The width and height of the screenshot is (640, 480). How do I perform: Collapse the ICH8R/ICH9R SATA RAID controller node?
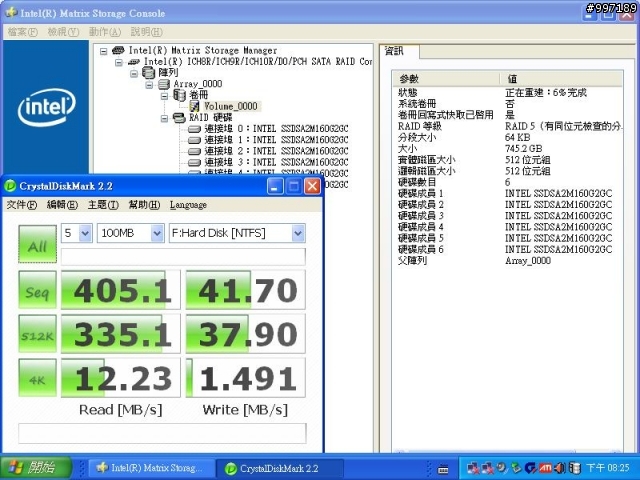pyautogui.click(x=118, y=62)
